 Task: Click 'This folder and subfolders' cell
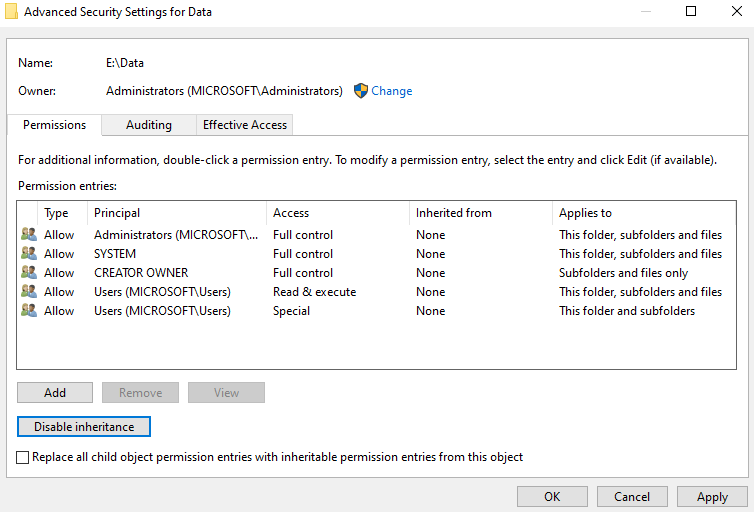point(627,311)
